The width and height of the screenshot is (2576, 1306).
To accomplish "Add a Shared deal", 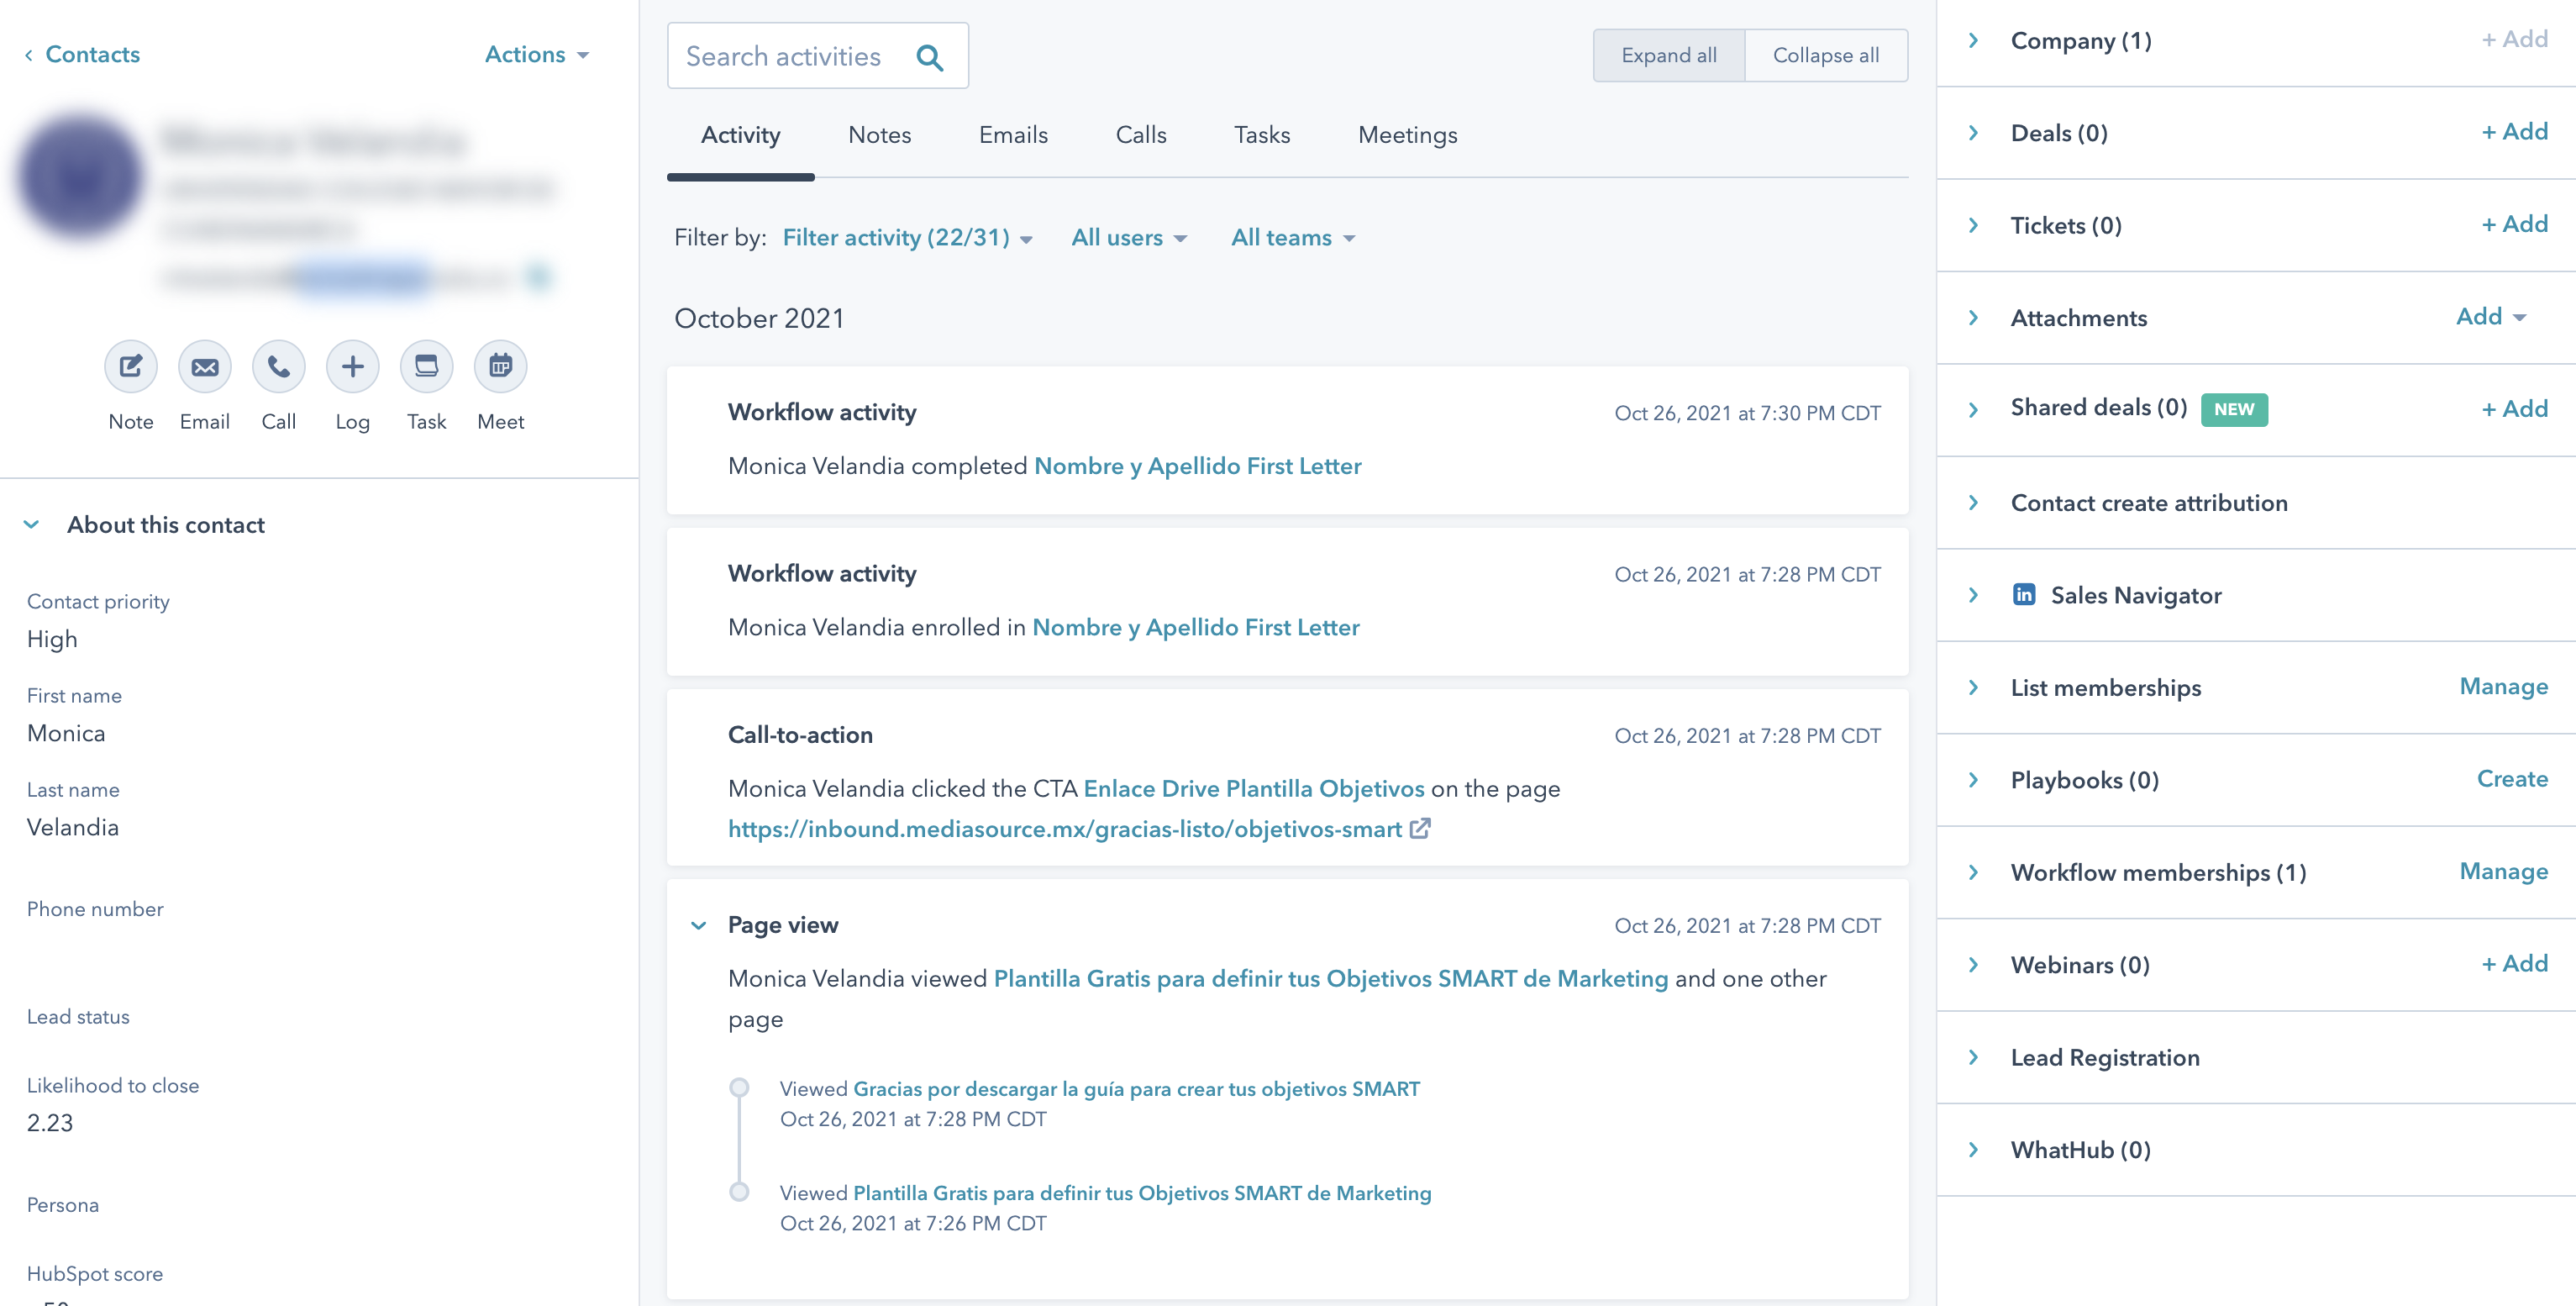I will pos(2514,409).
